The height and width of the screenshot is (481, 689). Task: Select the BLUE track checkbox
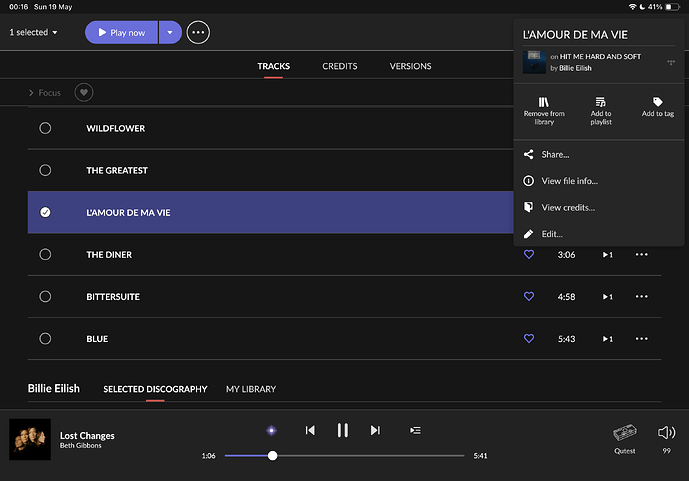click(45, 339)
